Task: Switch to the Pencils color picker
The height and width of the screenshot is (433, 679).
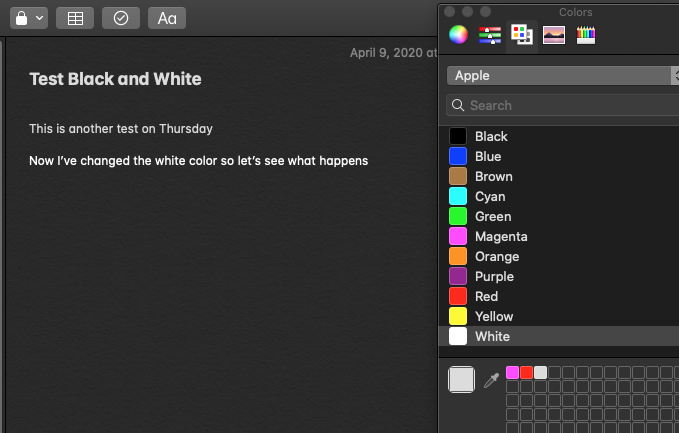Action: coord(586,35)
